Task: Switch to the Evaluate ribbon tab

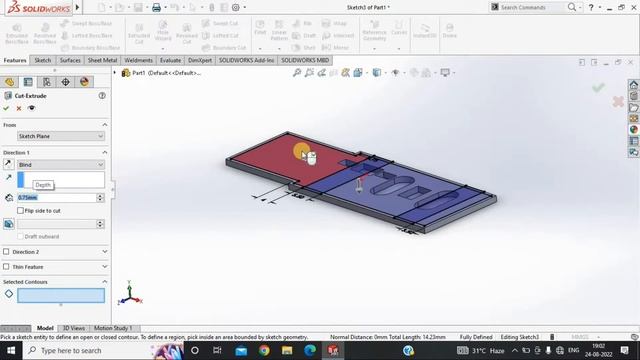Action: (x=170, y=60)
